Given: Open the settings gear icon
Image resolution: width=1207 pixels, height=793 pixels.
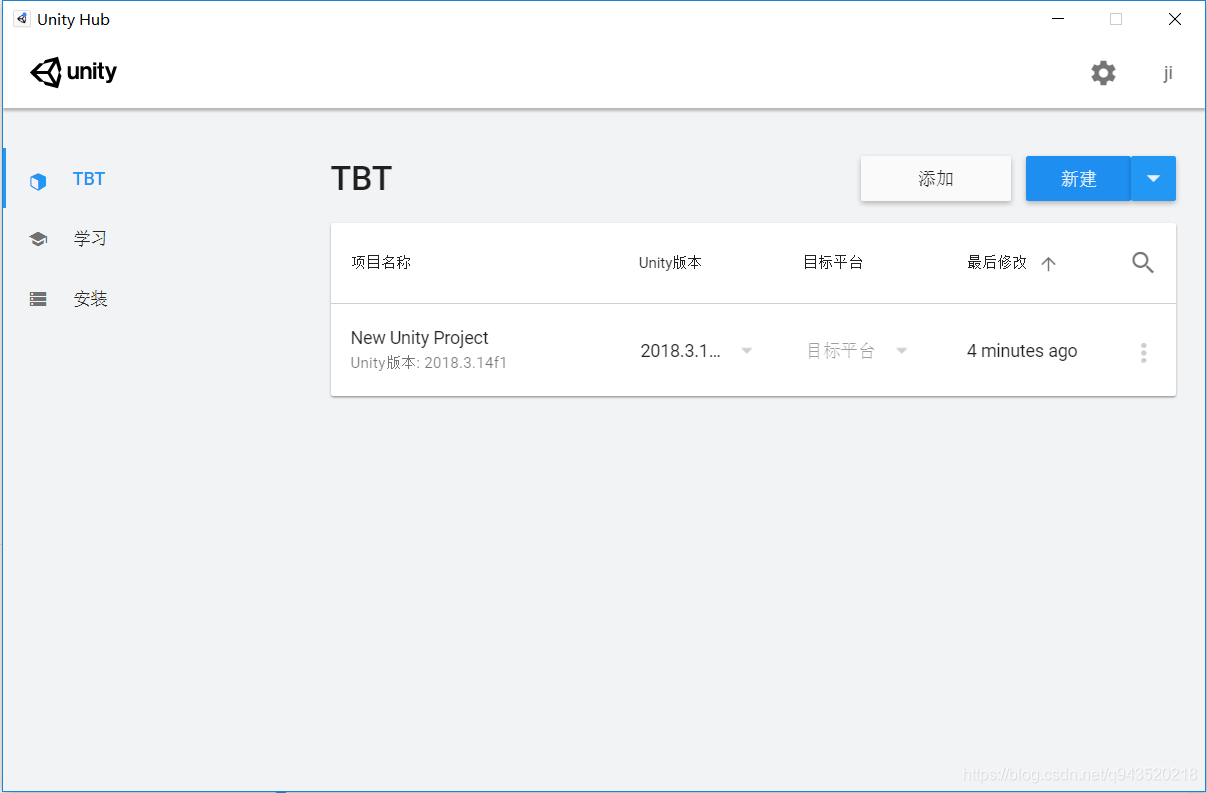Looking at the screenshot, I should 1103,73.
